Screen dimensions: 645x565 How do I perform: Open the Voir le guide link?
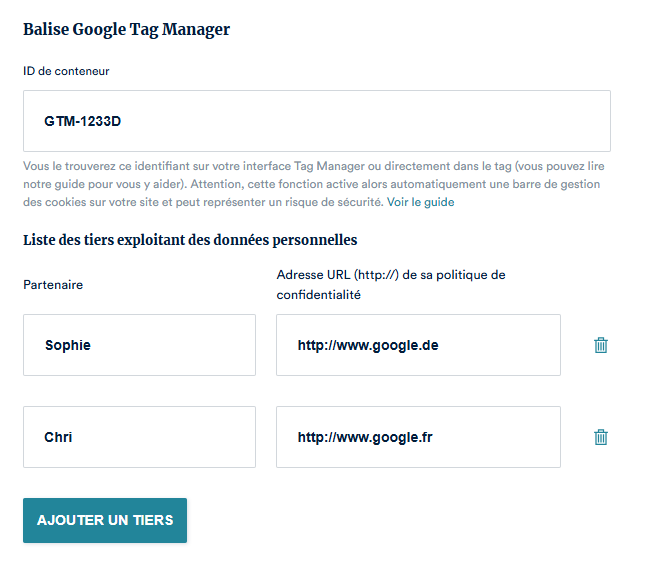(x=420, y=202)
